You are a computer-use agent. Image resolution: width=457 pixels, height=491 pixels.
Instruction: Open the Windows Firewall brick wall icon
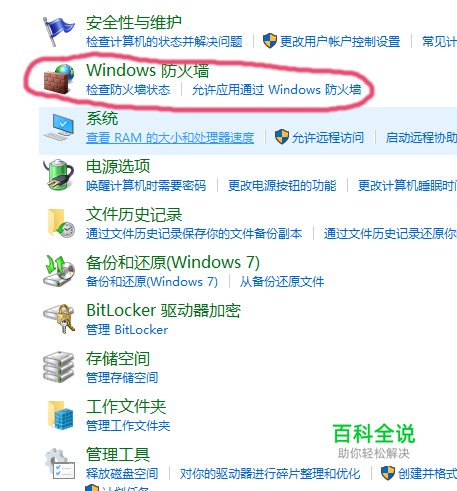pos(59,79)
